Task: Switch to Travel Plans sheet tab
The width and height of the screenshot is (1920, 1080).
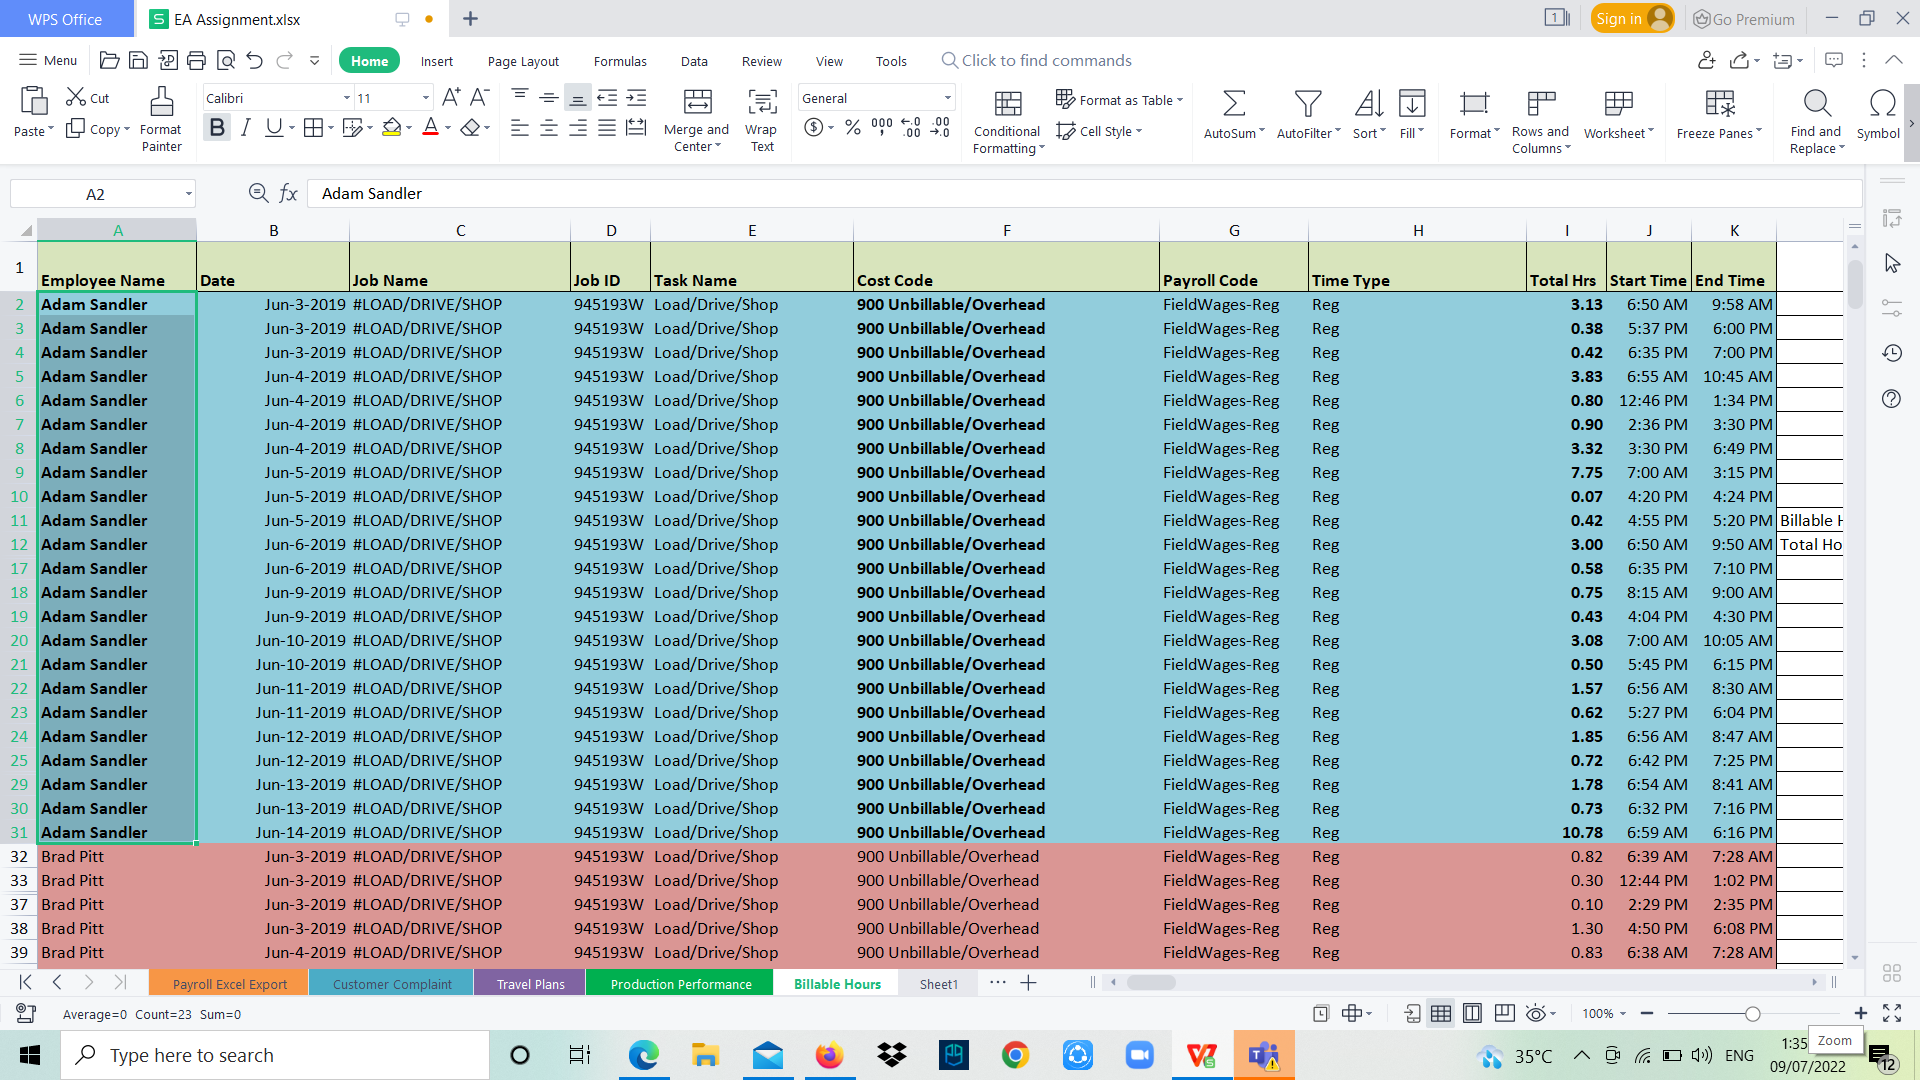Action: point(530,984)
